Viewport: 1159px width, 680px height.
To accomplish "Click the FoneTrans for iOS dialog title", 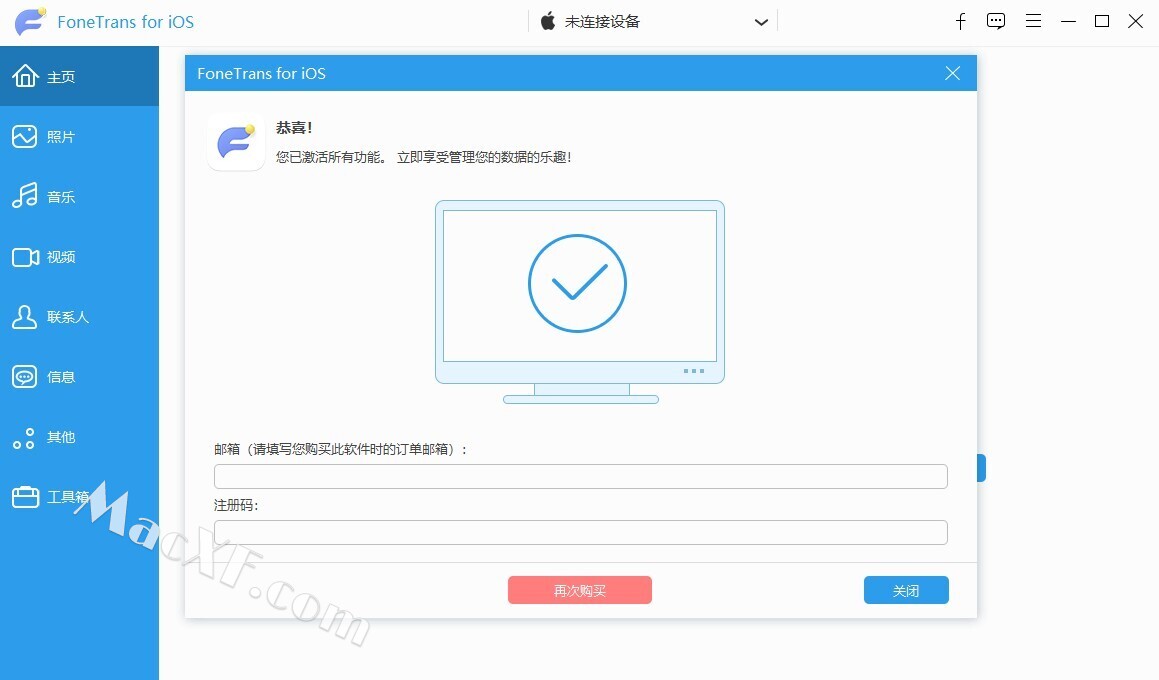I will pyautogui.click(x=261, y=73).
